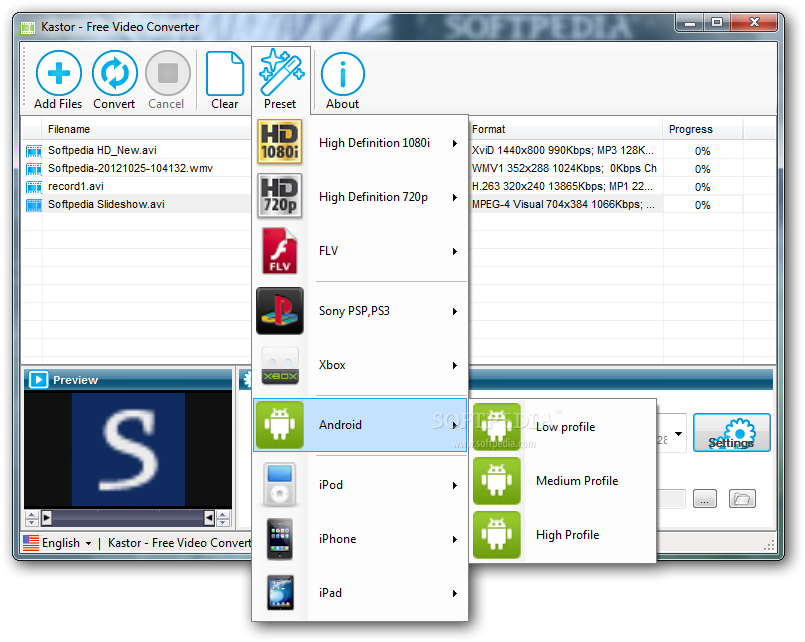Open output folder with the folder icon button
Viewport: 805px width, 642px height.
[x=742, y=498]
